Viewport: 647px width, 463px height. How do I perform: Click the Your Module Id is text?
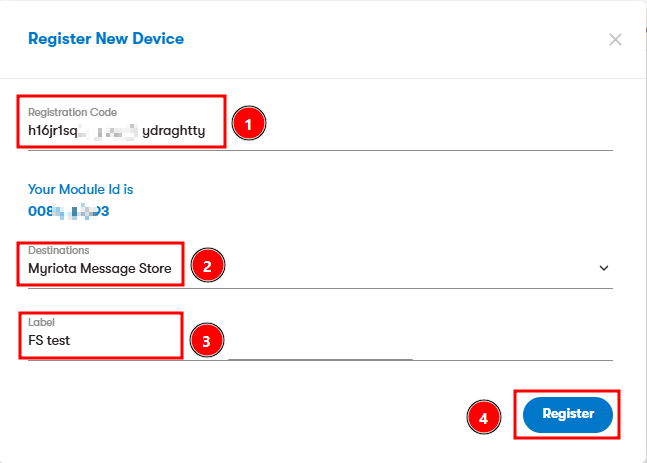point(80,189)
